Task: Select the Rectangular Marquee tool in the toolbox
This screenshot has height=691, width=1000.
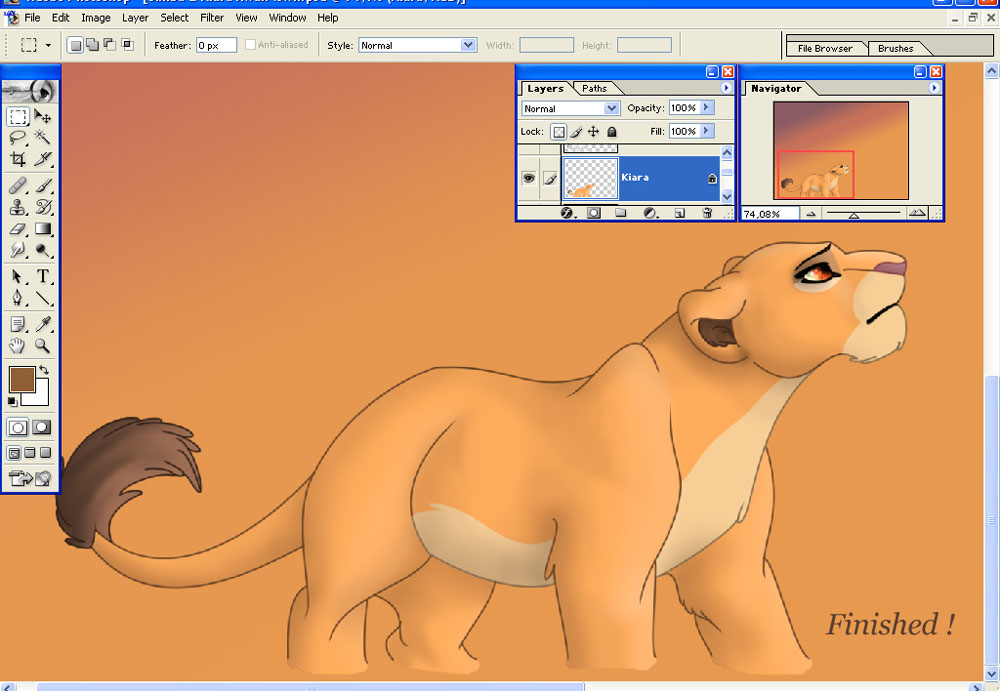Action: [x=18, y=116]
